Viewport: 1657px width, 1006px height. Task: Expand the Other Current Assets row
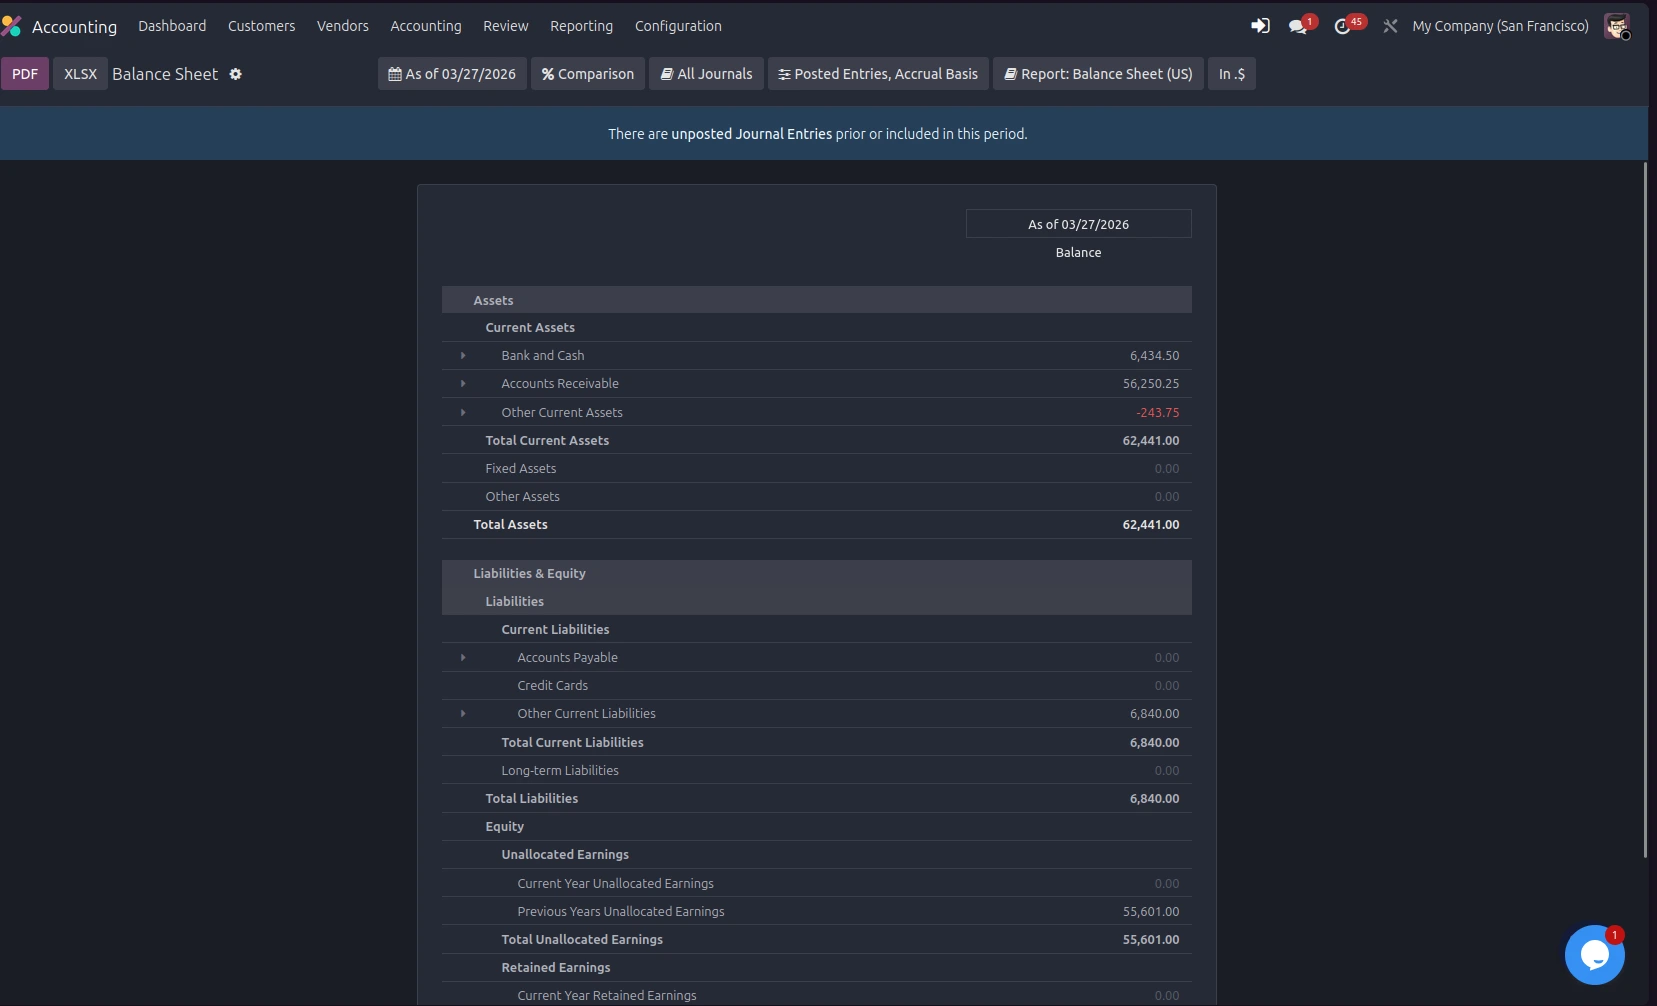pyautogui.click(x=463, y=413)
